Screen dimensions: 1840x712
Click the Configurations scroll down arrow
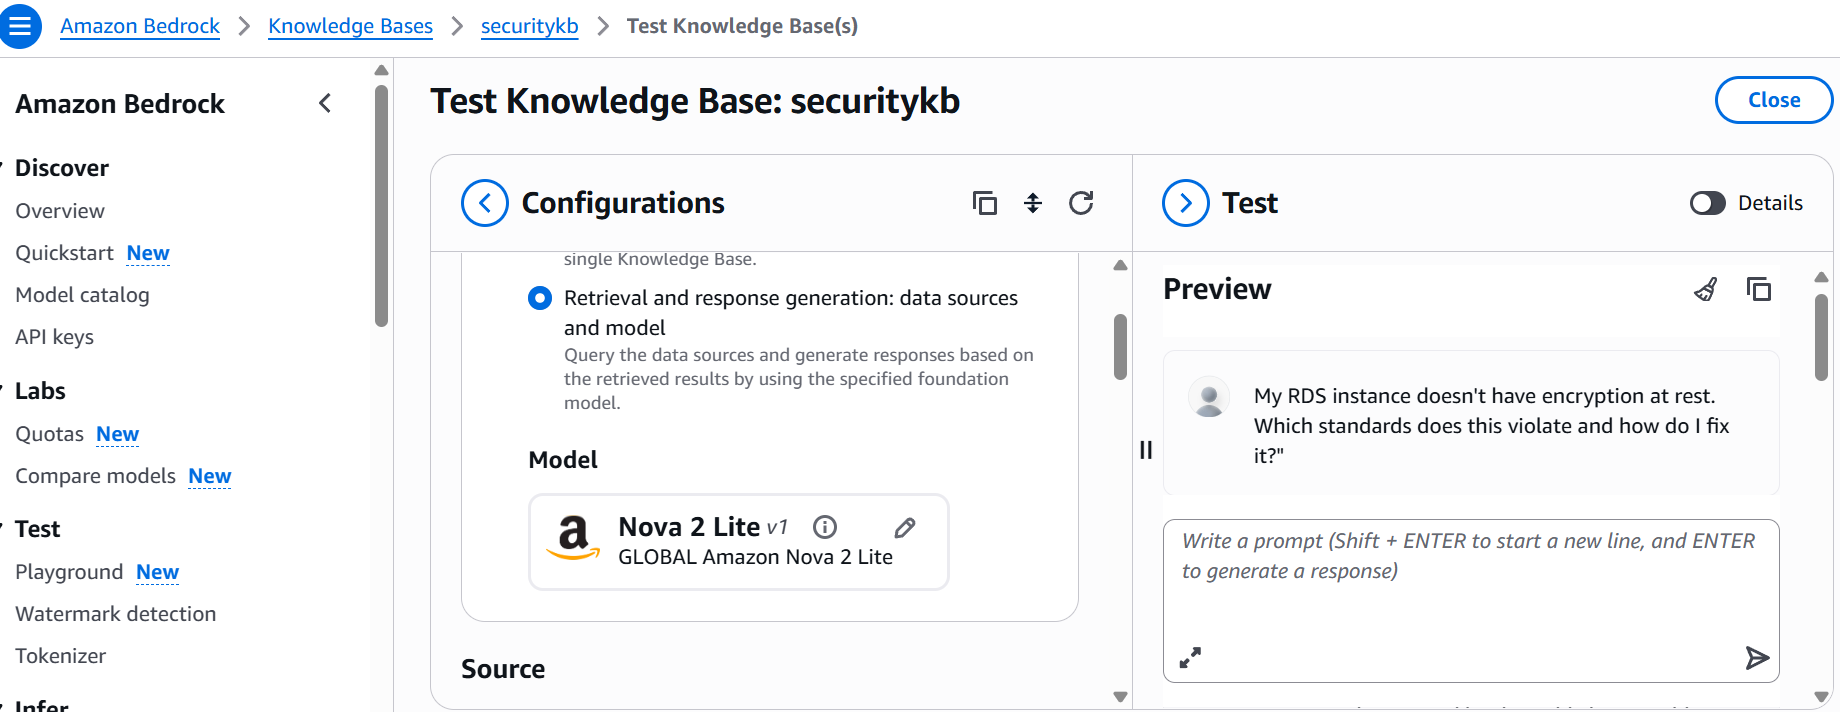click(x=1121, y=696)
